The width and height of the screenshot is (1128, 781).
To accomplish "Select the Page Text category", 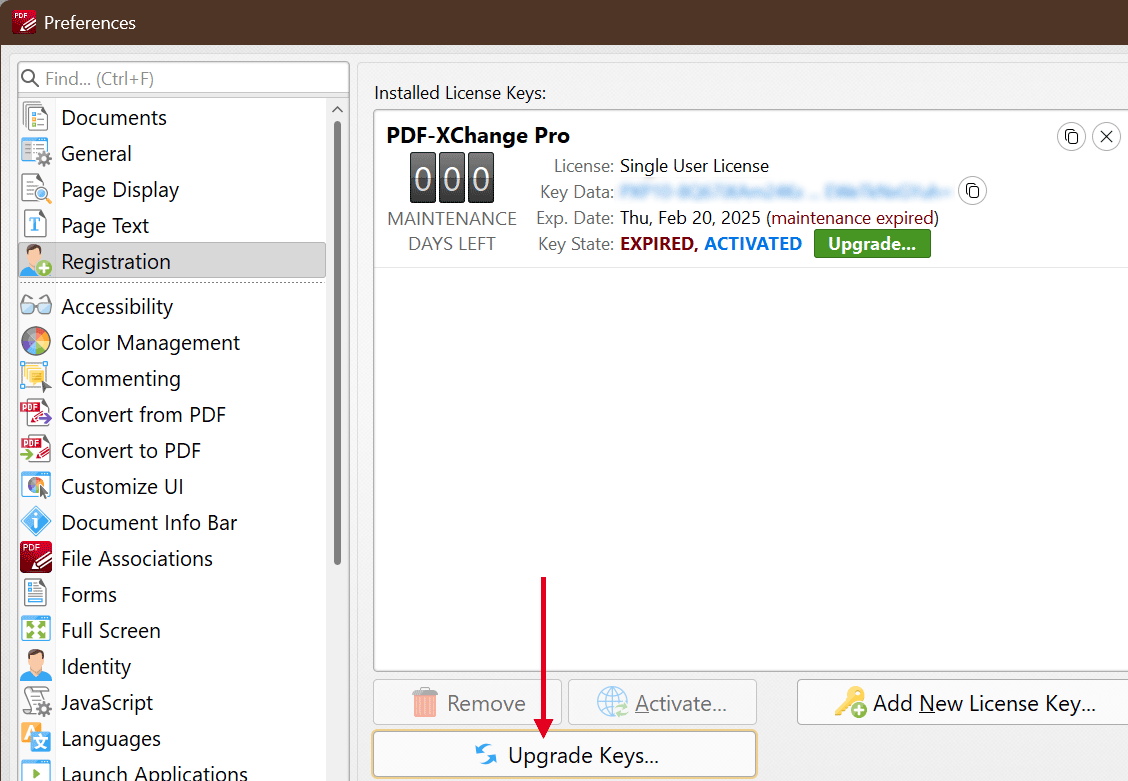I will (172, 225).
